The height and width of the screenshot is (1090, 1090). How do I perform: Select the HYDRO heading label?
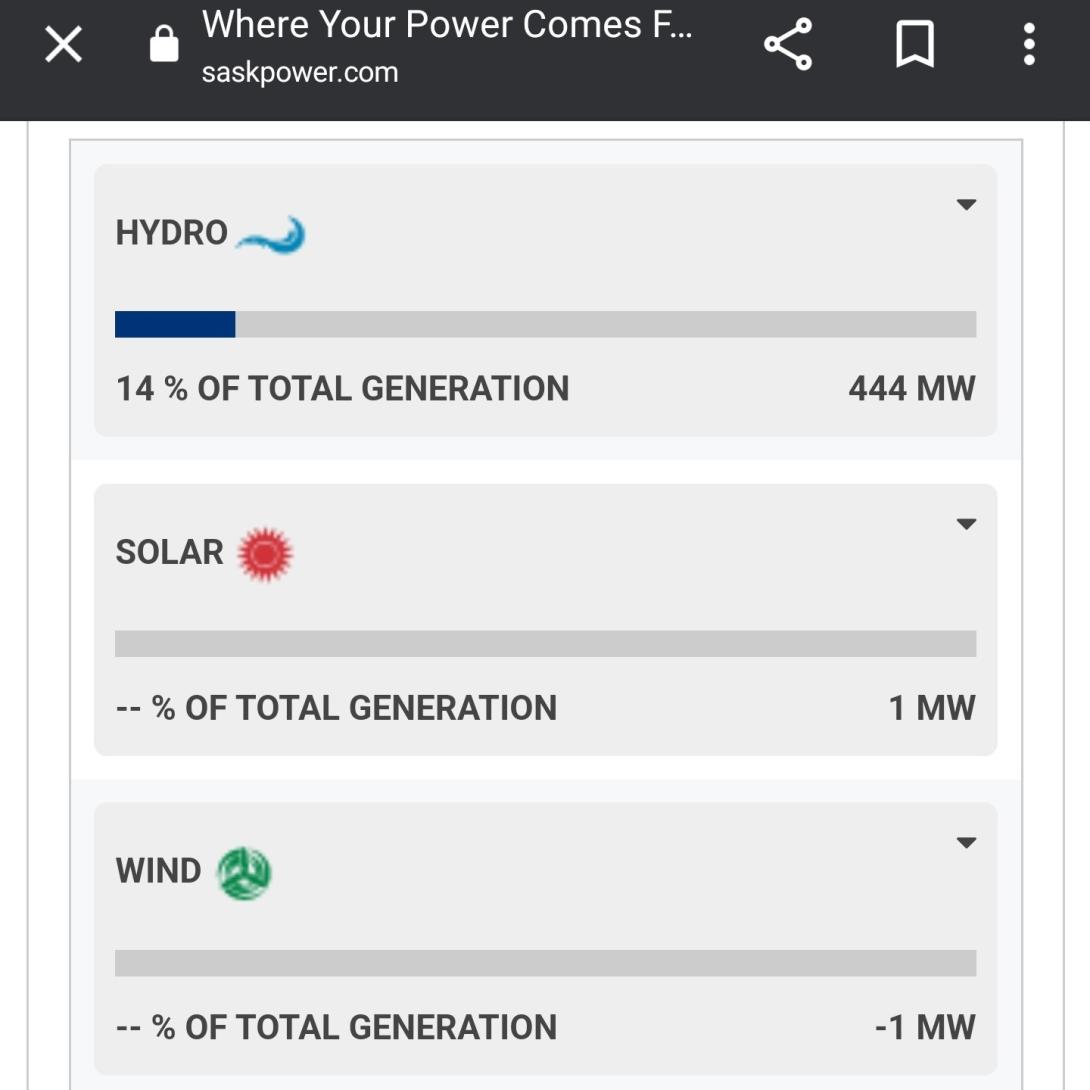coord(172,233)
